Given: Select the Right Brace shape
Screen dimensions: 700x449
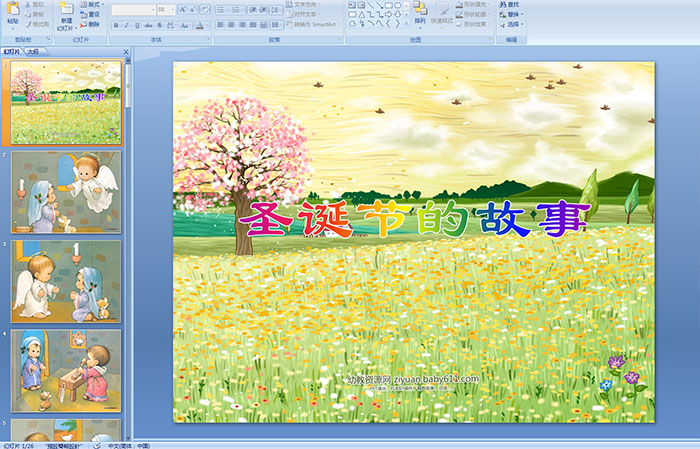Looking at the screenshot, I should point(397,24).
